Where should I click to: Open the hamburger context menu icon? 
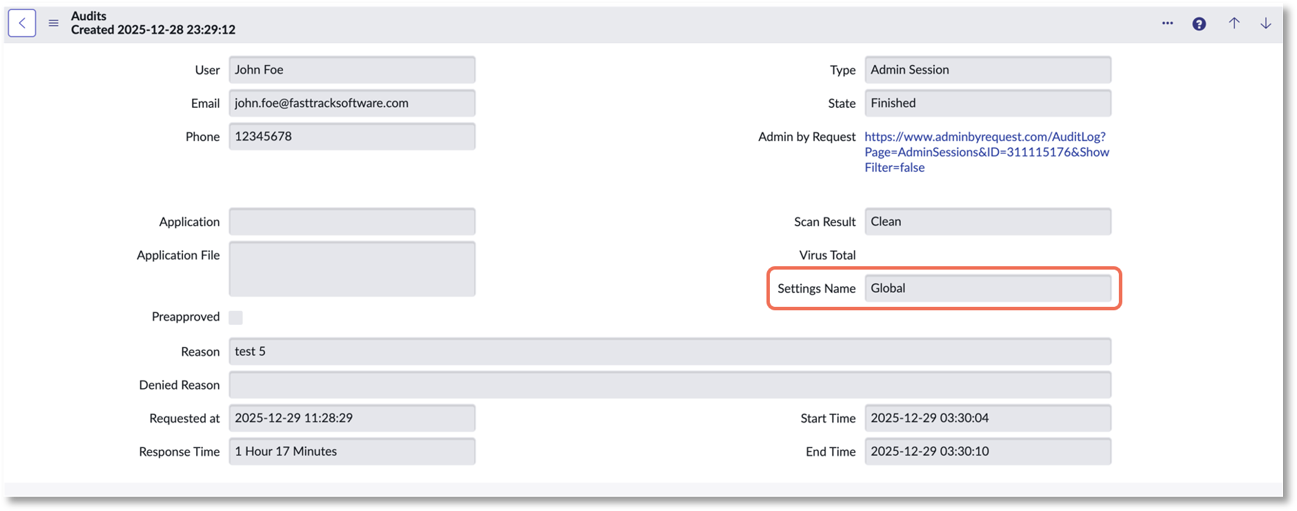[x=54, y=23]
